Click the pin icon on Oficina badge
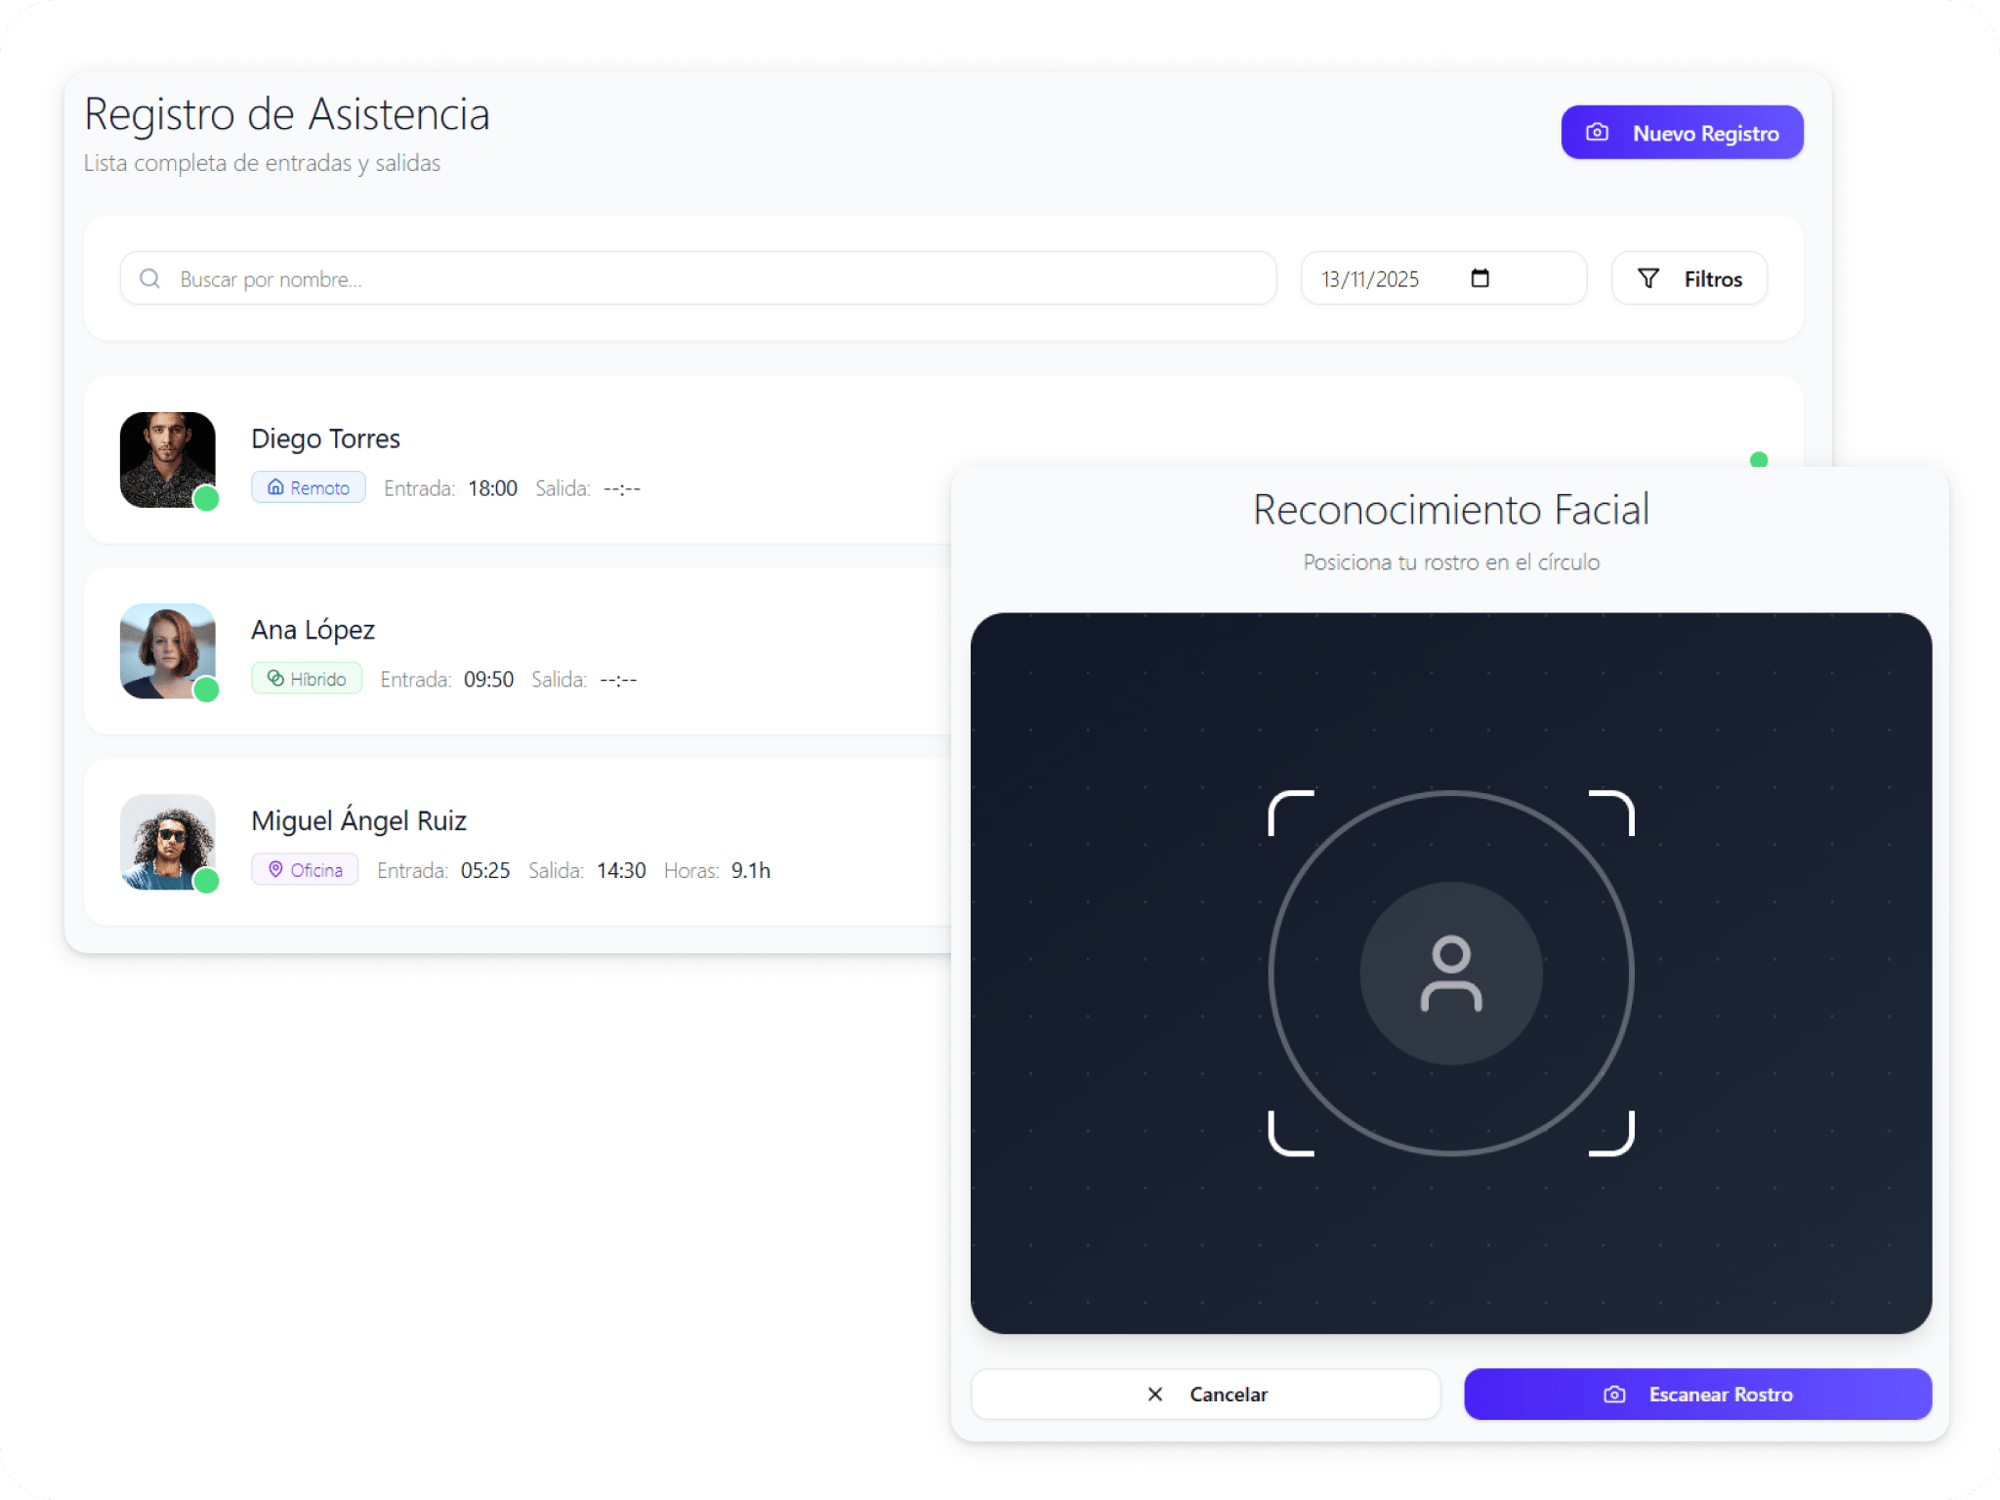This screenshot has height=1500, width=2000. (275, 869)
